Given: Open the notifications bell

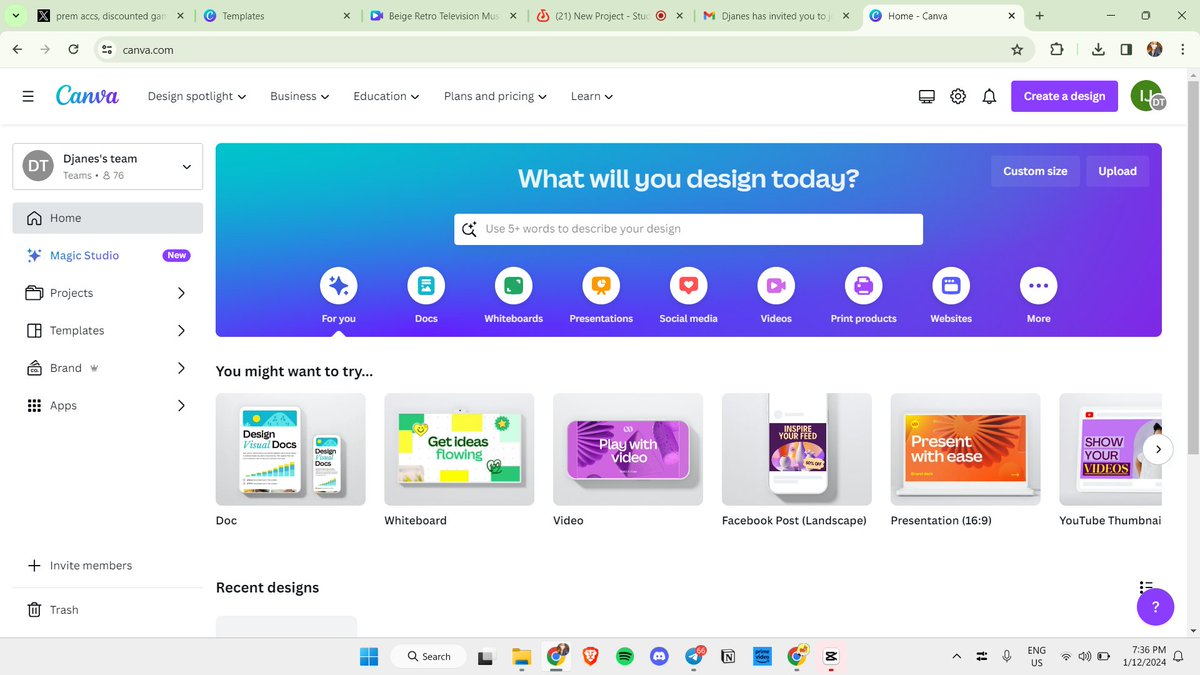Looking at the screenshot, I should pos(989,96).
